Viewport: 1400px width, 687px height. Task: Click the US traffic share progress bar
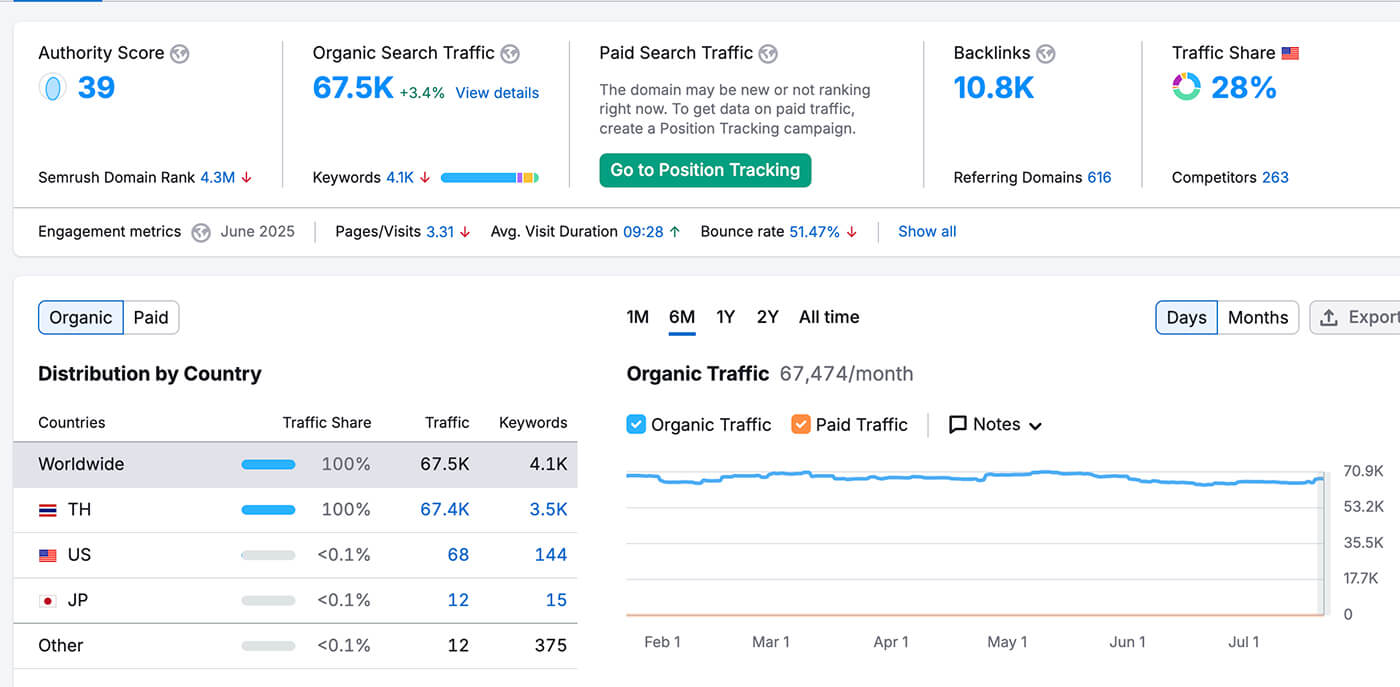tap(268, 555)
